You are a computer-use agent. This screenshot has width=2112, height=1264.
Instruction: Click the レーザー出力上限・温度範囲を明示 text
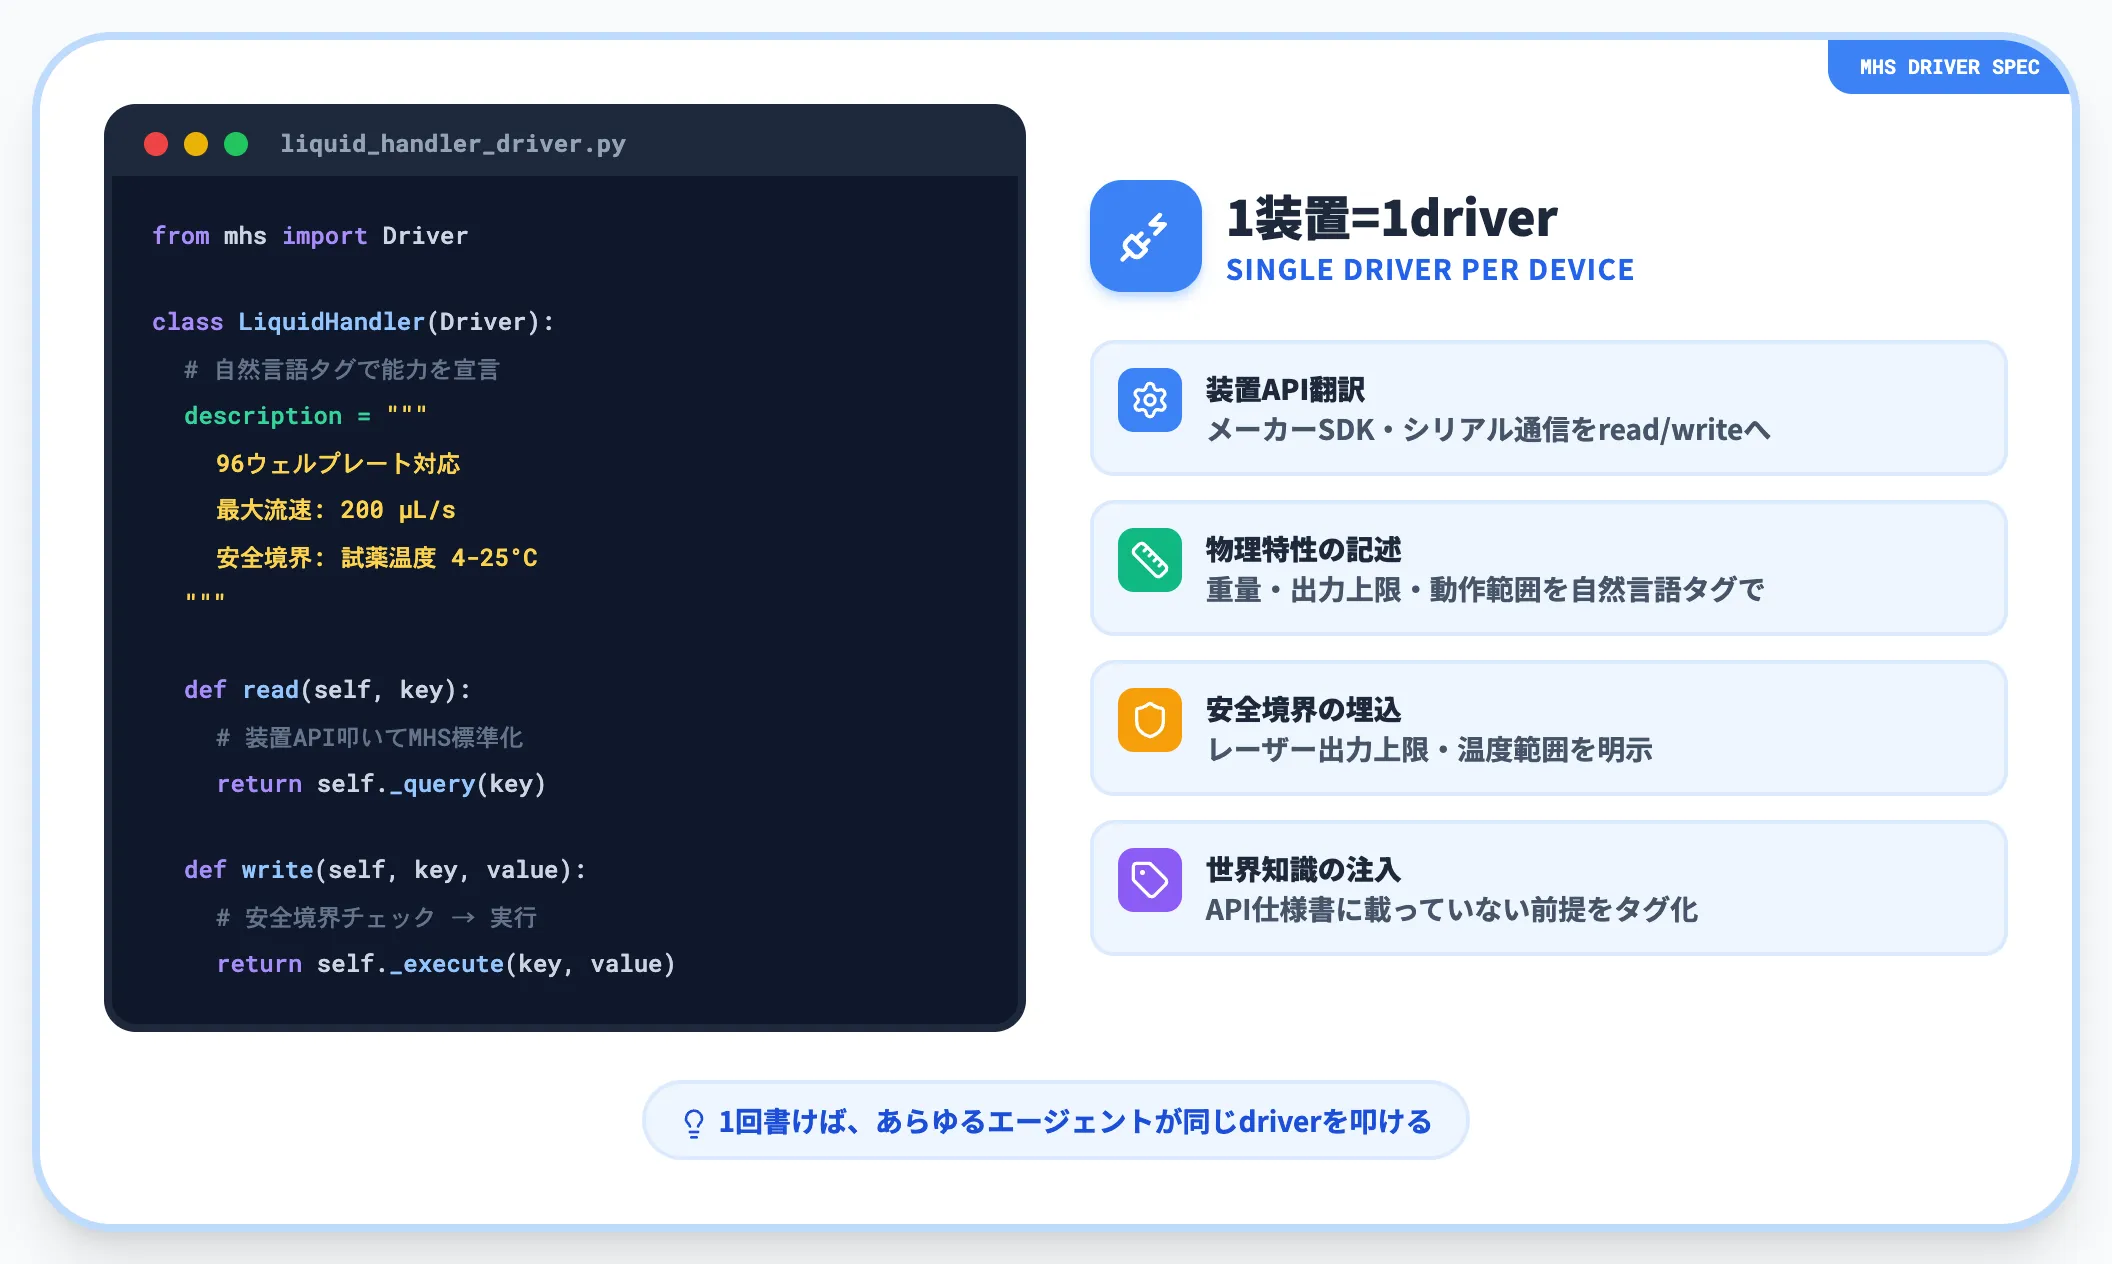tap(1429, 749)
